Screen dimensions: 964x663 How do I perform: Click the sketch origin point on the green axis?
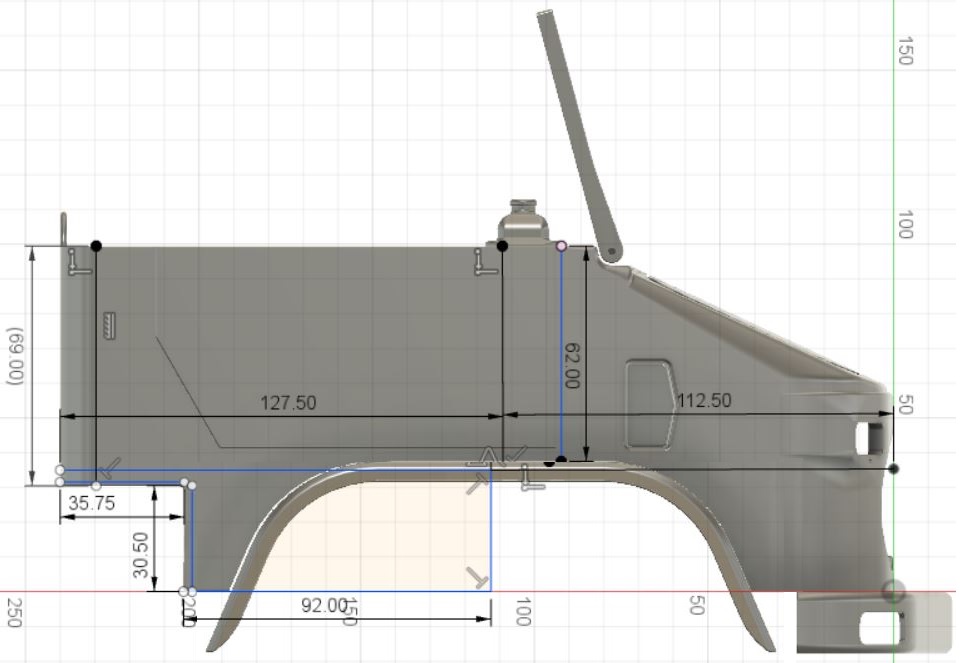893,592
